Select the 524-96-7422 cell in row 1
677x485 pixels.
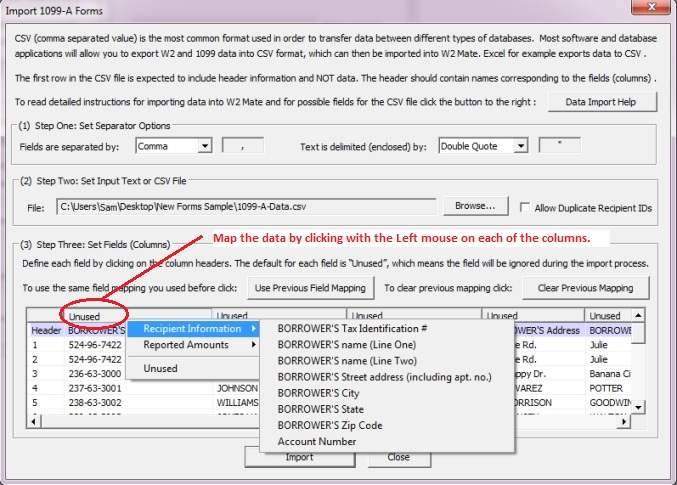click(95, 345)
